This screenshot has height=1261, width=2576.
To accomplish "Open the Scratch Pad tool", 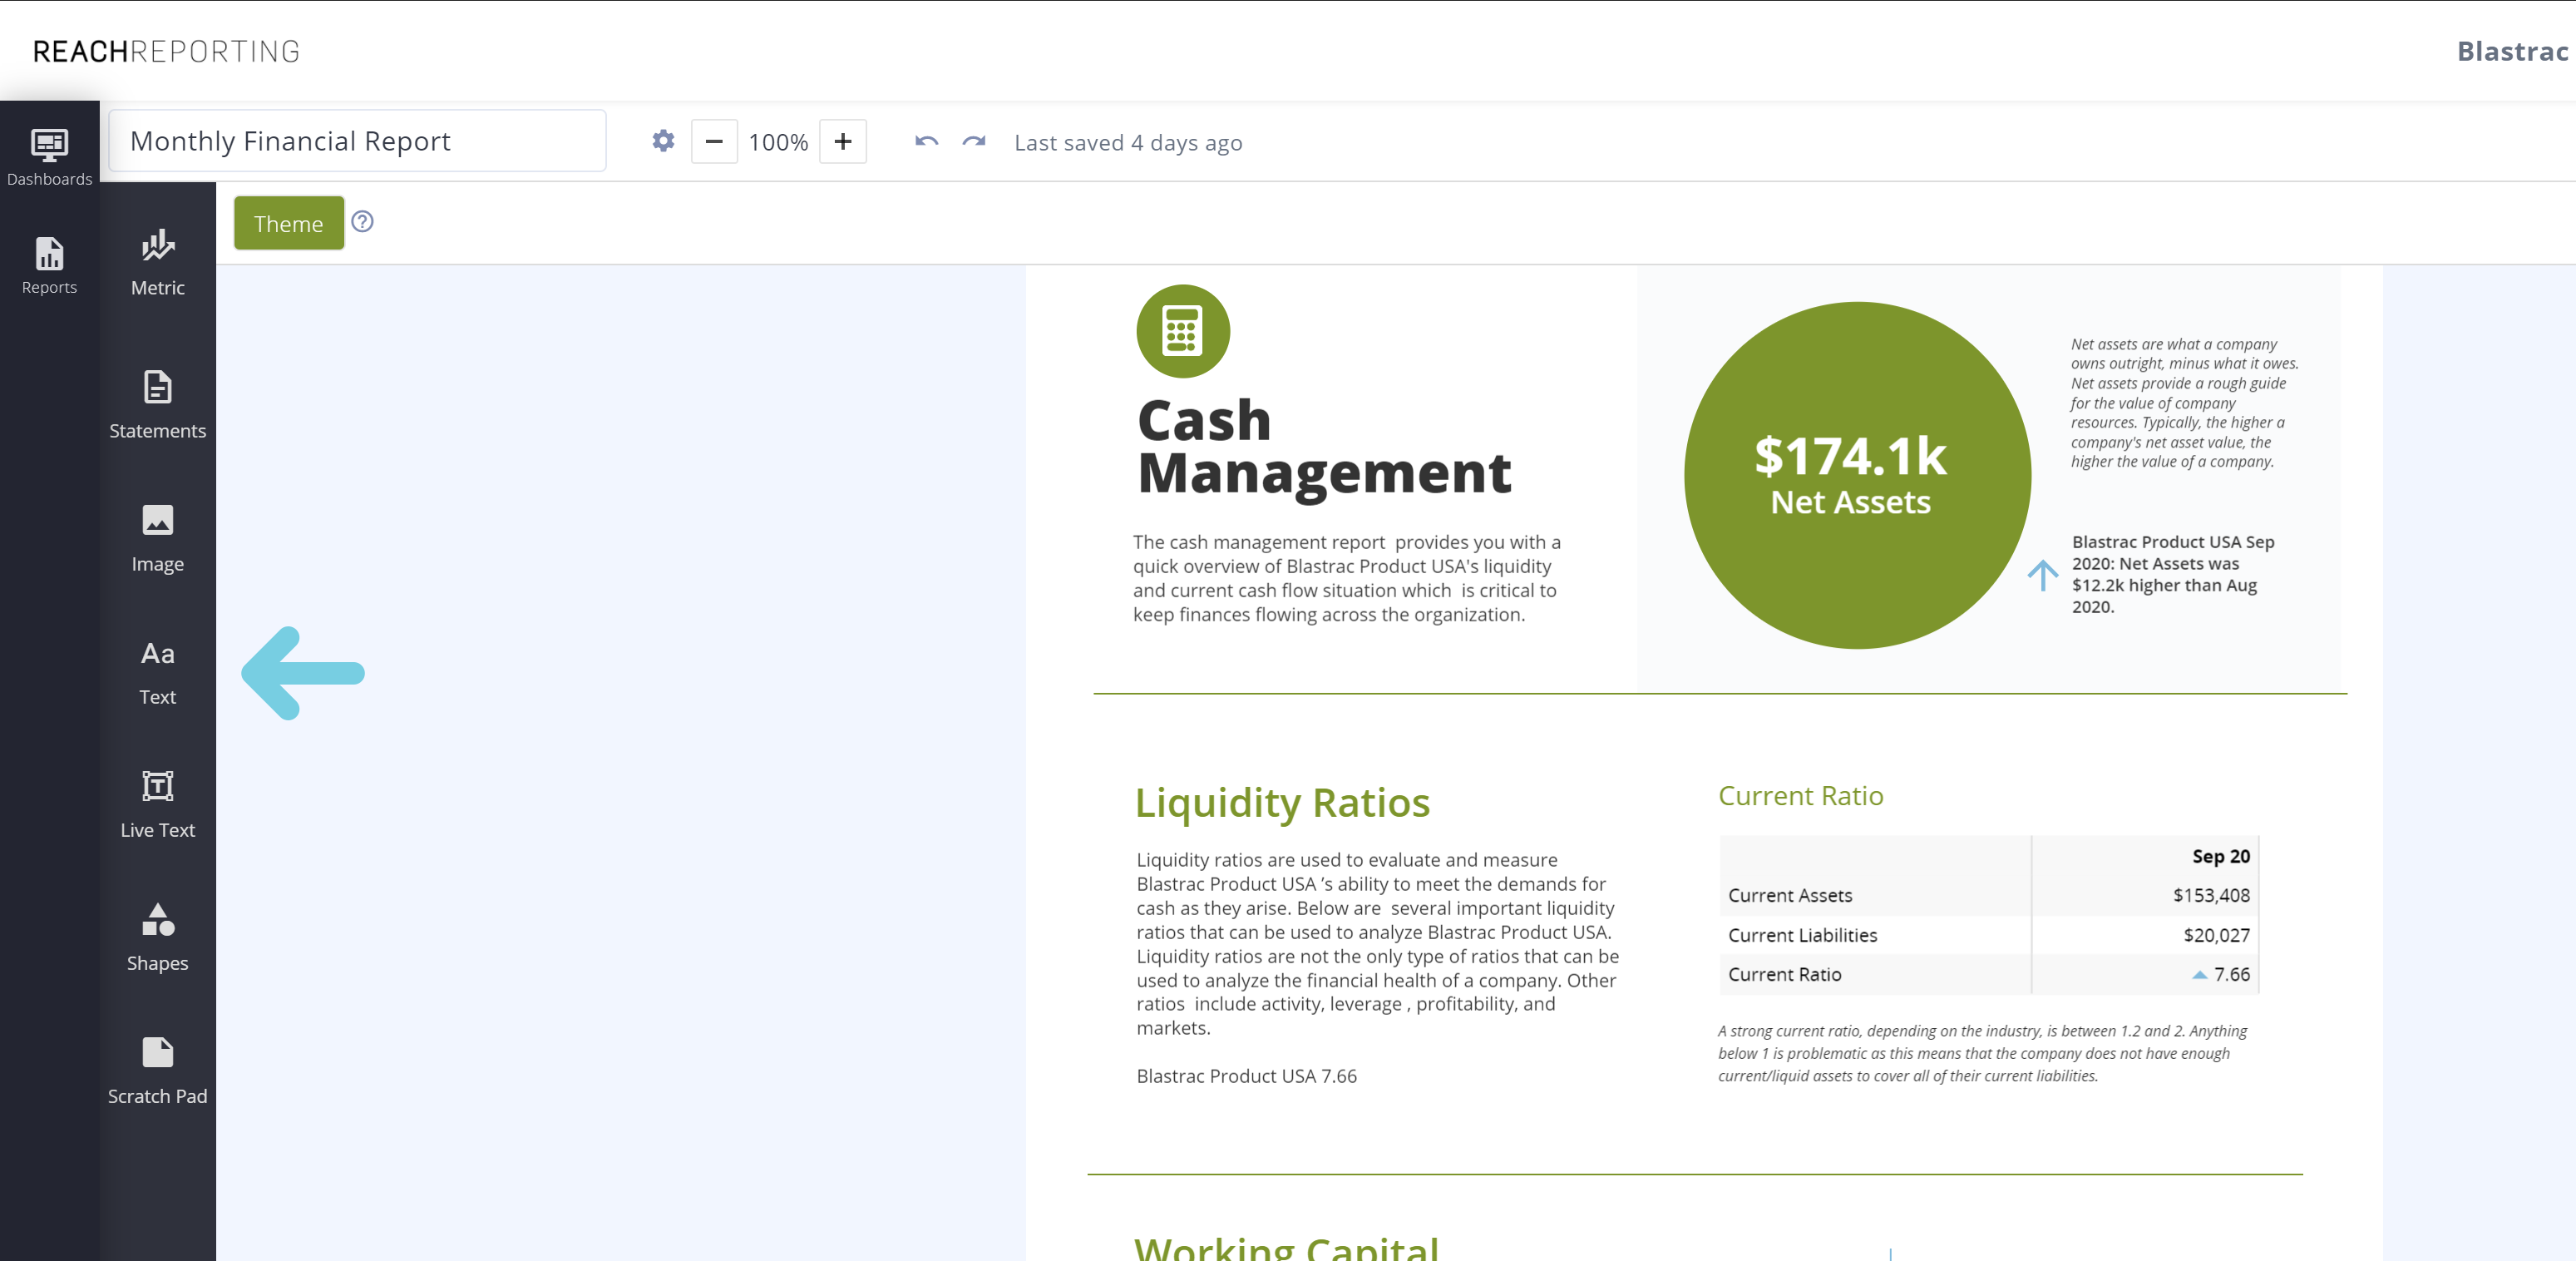I will 158,1070.
